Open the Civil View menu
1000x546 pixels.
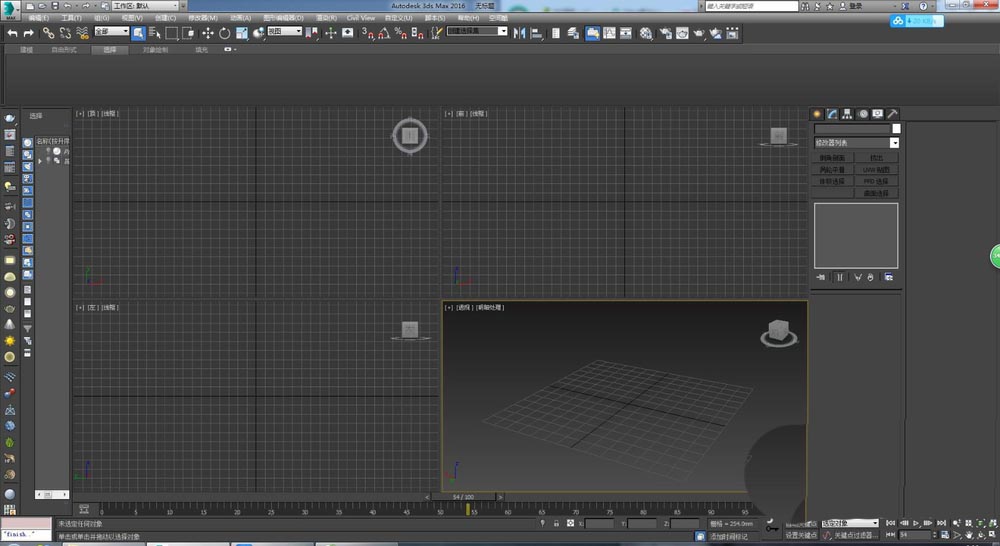tap(361, 18)
